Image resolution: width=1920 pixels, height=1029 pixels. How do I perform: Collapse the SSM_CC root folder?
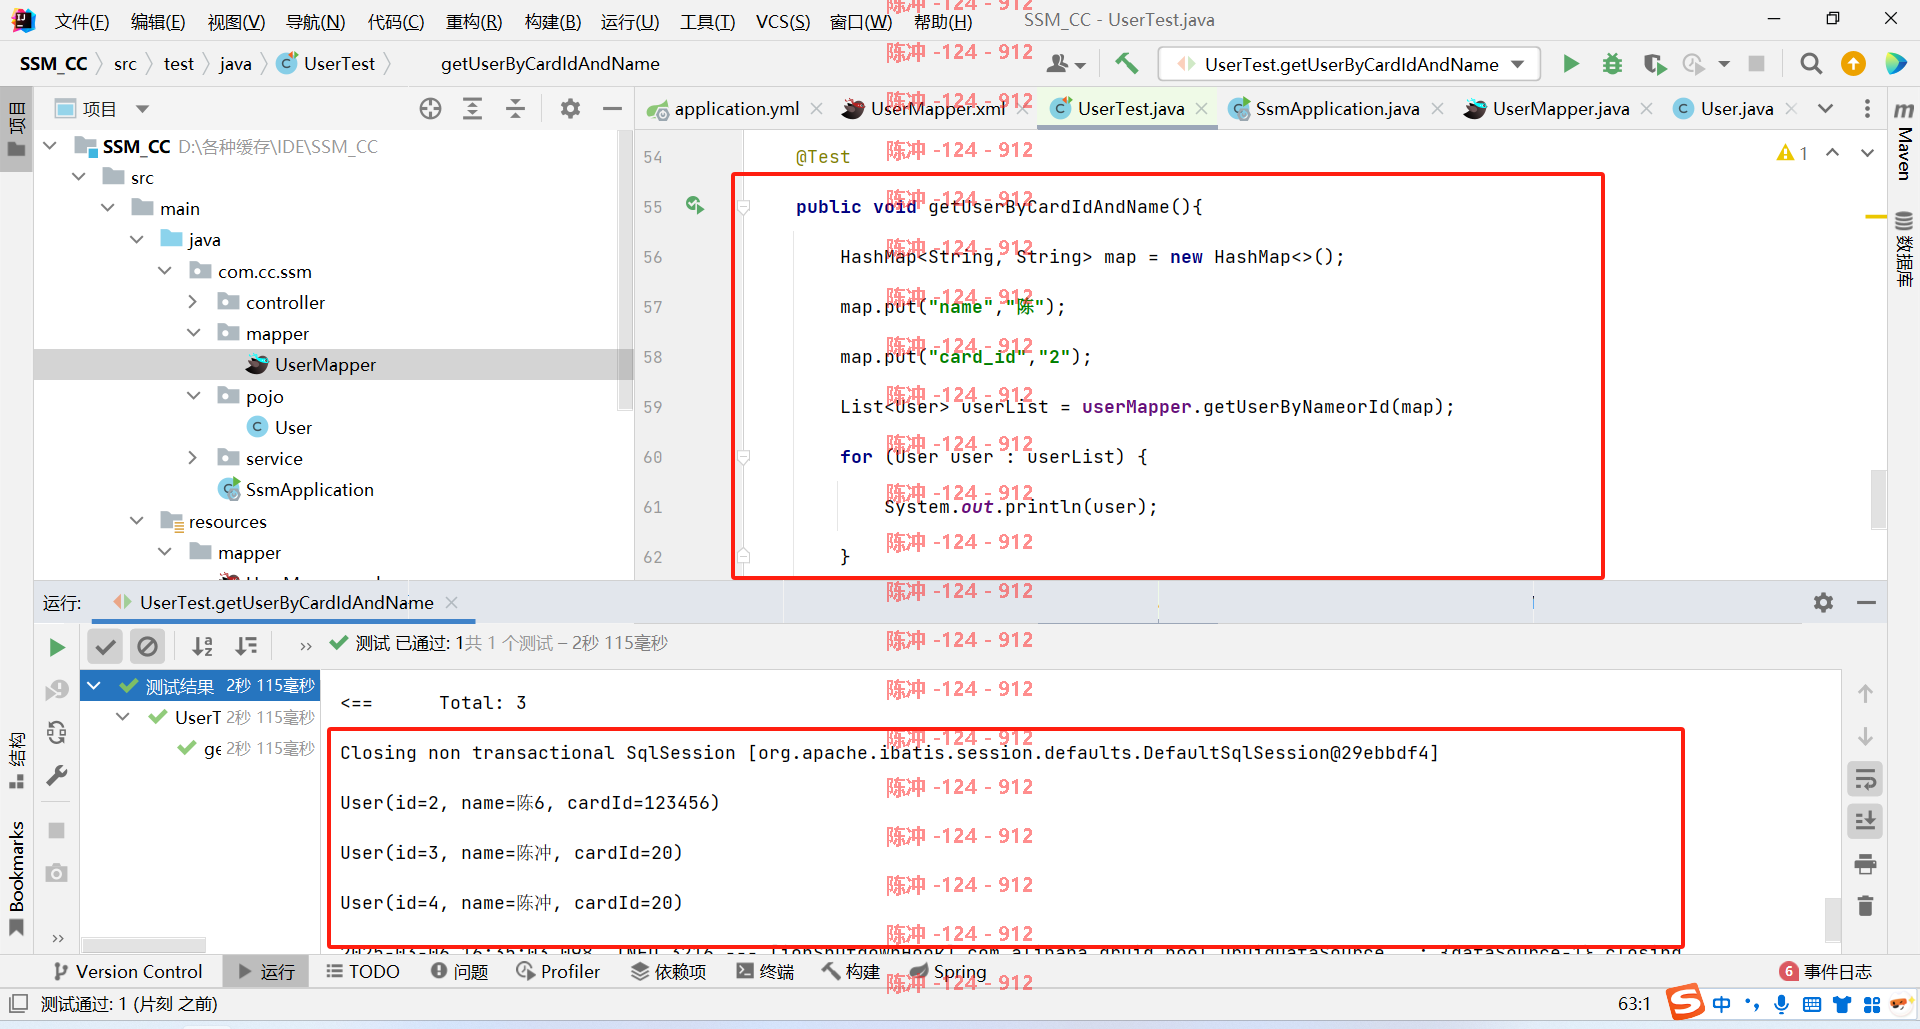tap(50, 146)
